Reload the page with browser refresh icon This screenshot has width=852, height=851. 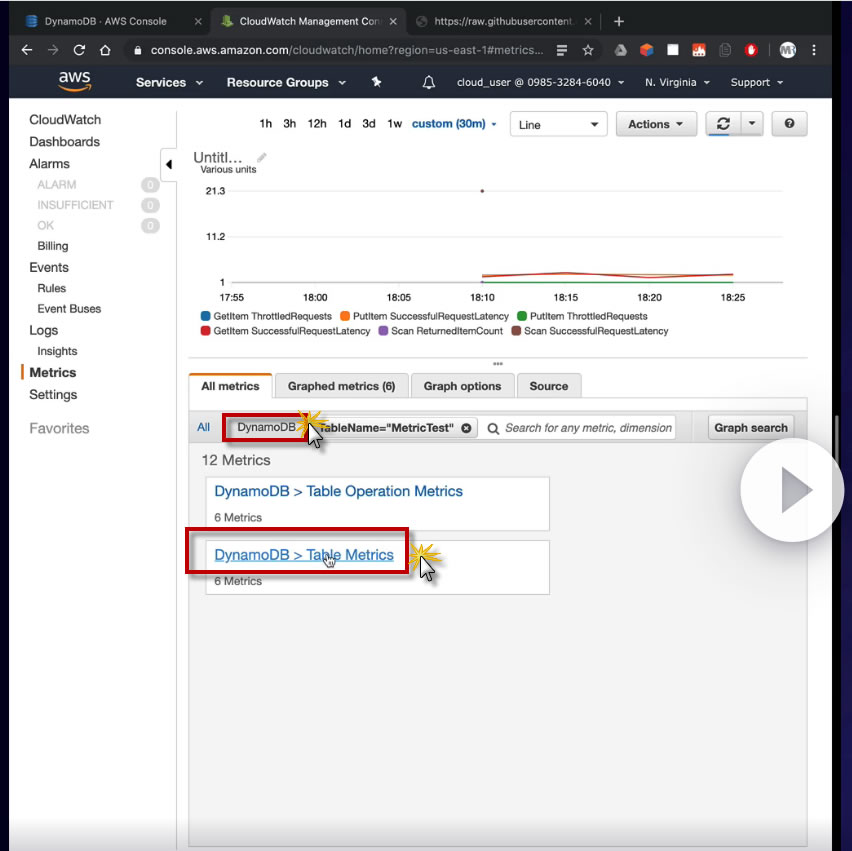79,50
